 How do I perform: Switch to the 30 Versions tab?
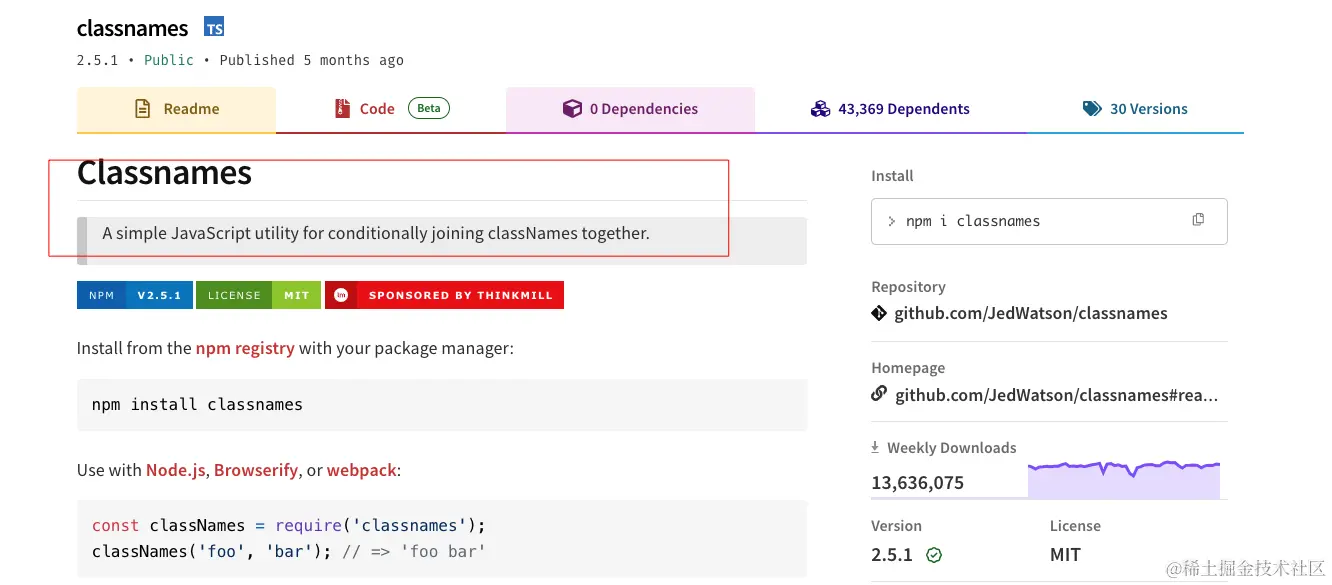pyautogui.click(x=1148, y=109)
